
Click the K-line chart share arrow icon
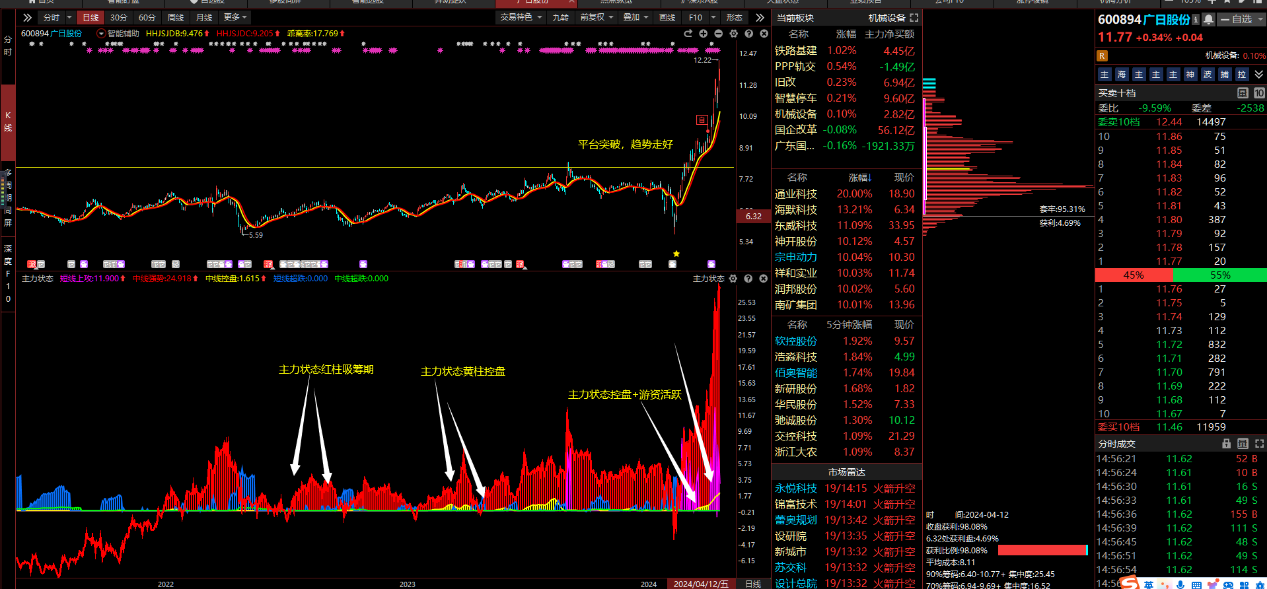(688, 33)
